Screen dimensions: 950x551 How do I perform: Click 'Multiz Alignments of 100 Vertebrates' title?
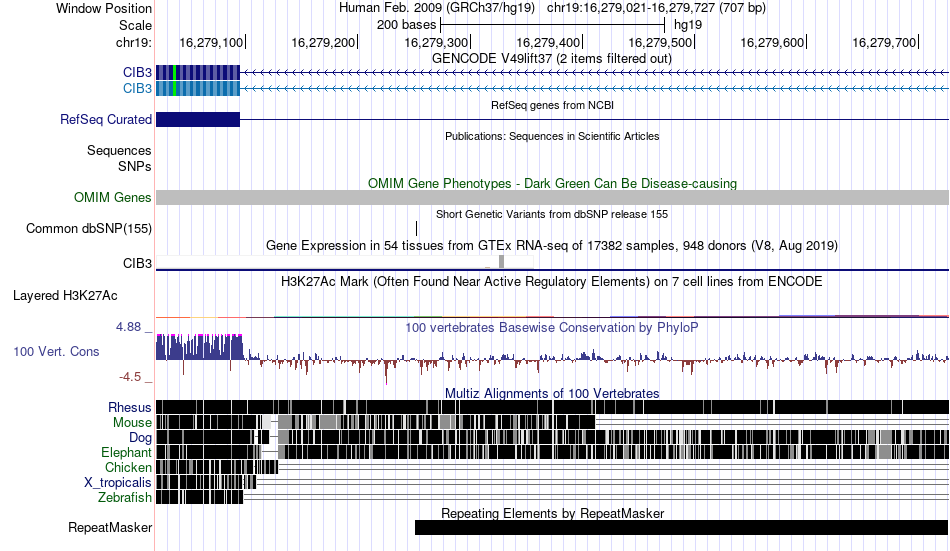pos(552,393)
